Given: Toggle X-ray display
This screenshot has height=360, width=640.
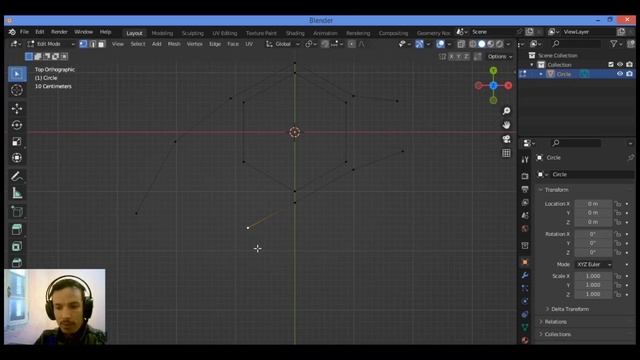Looking at the screenshot, I should click(x=461, y=44).
